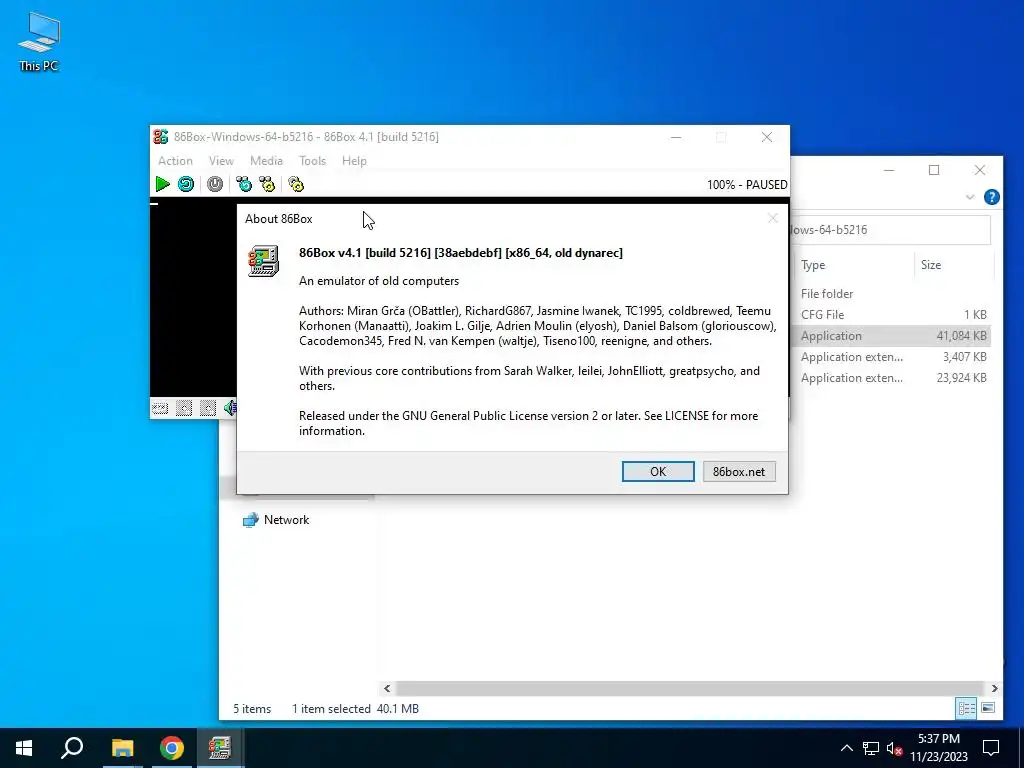Click the sound speaker icon in 86Box status bar
1024x768 pixels.
tap(230, 409)
